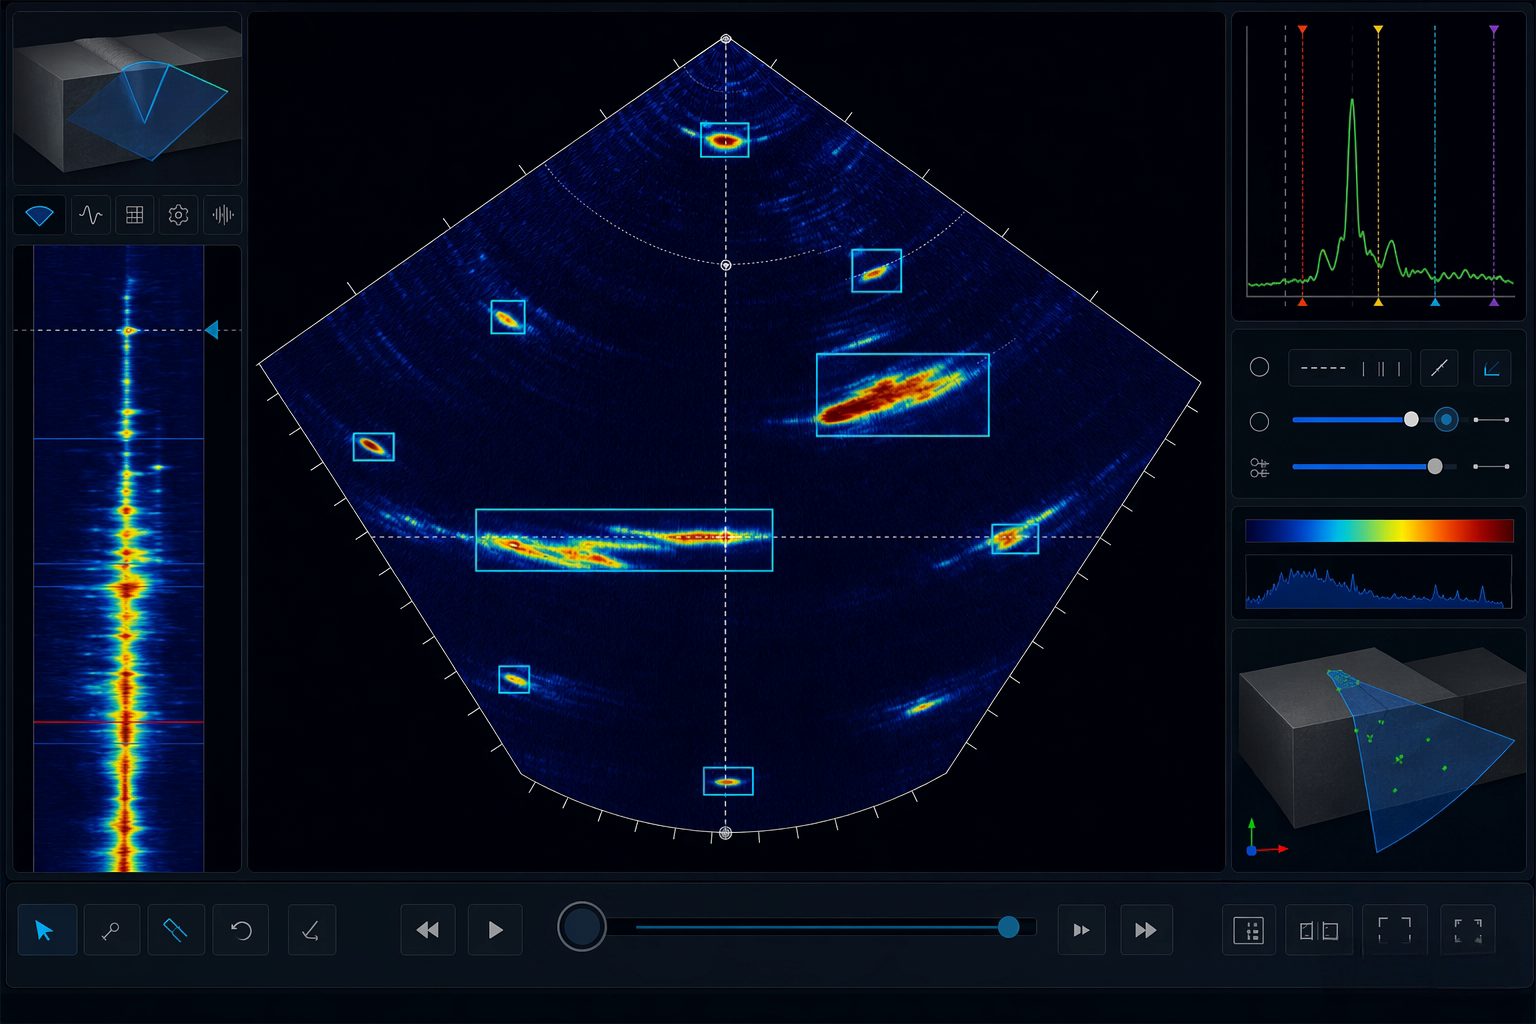Screen dimensions: 1536x1024
Task: Open the 3D weld block preview thumbnail
Action: coord(127,98)
